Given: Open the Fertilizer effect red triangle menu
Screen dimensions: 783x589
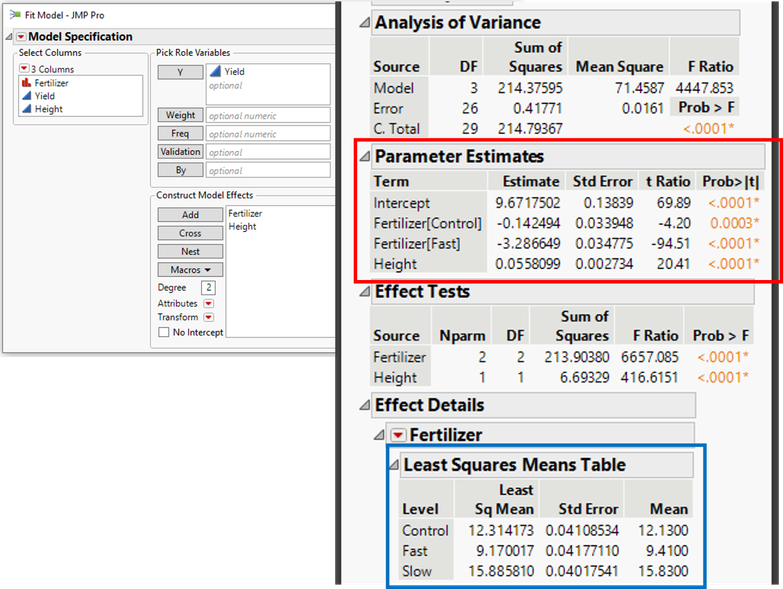Looking at the screenshot, I should 398,435.
